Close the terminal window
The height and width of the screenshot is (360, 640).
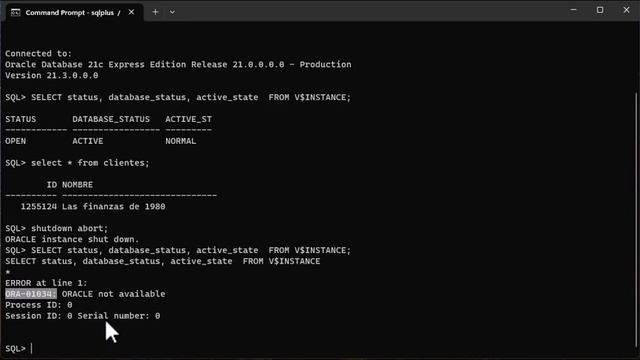pyautogui.click(x=626, y=10)
